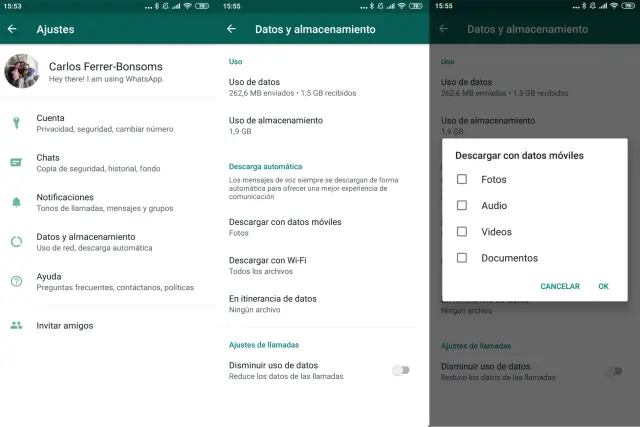Viewport: 640px width, 427px height.
Task: Open Descargar con Wi-Fi options
Action: 268,265
